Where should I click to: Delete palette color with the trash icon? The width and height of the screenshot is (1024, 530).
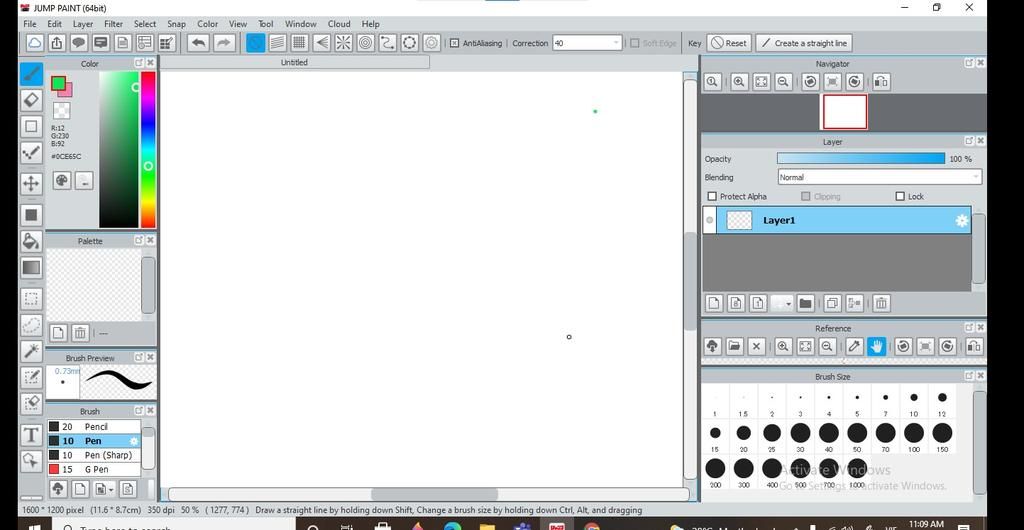pyautogui.click(x=80, y=333)
